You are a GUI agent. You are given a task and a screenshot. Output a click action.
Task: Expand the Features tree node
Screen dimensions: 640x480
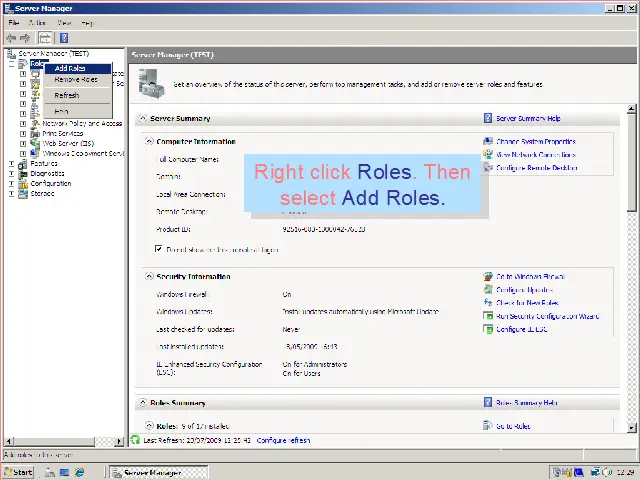[11, 164]
